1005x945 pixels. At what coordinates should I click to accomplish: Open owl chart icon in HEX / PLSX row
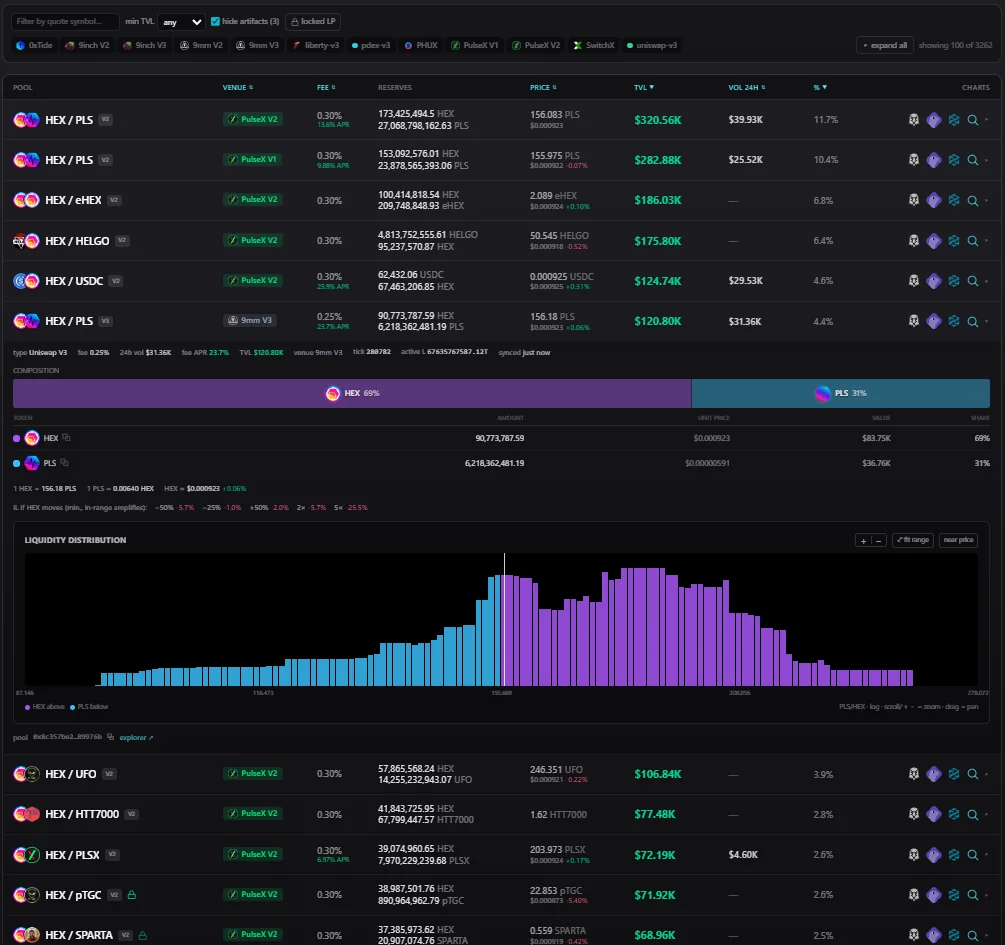point(914,855)
